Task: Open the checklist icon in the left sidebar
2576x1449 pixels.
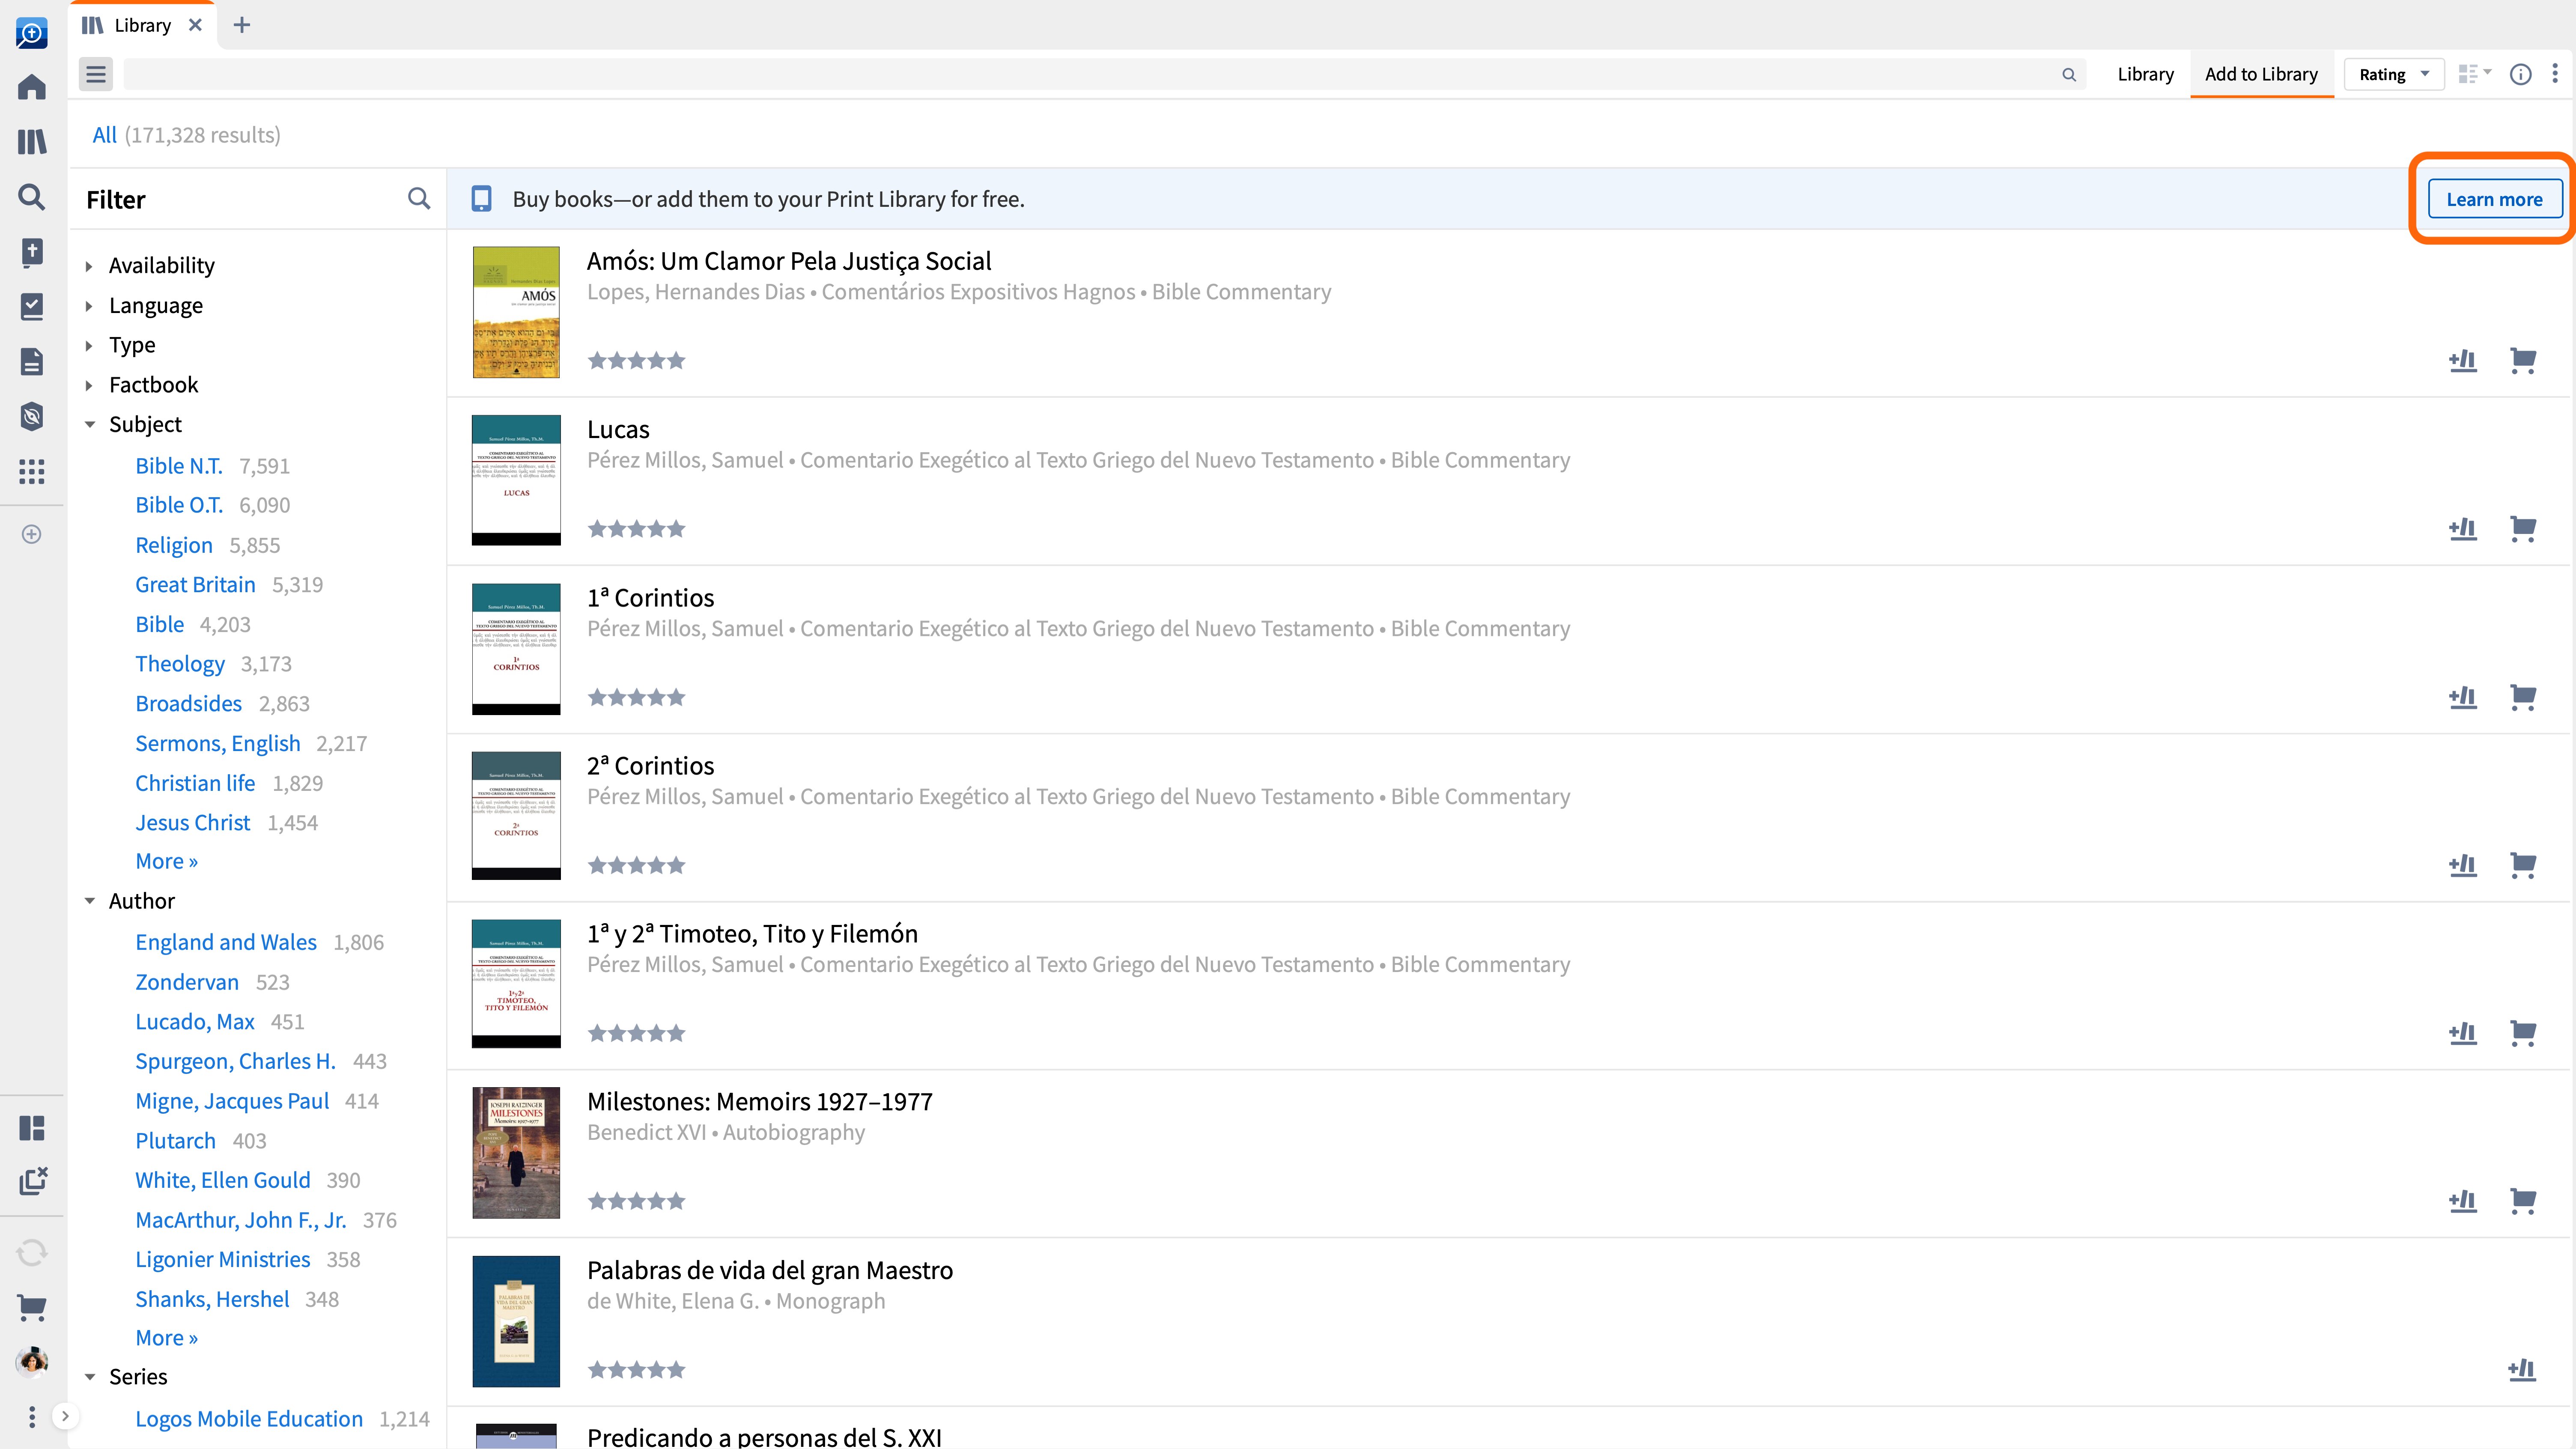Action: click(x=32, y=306)
